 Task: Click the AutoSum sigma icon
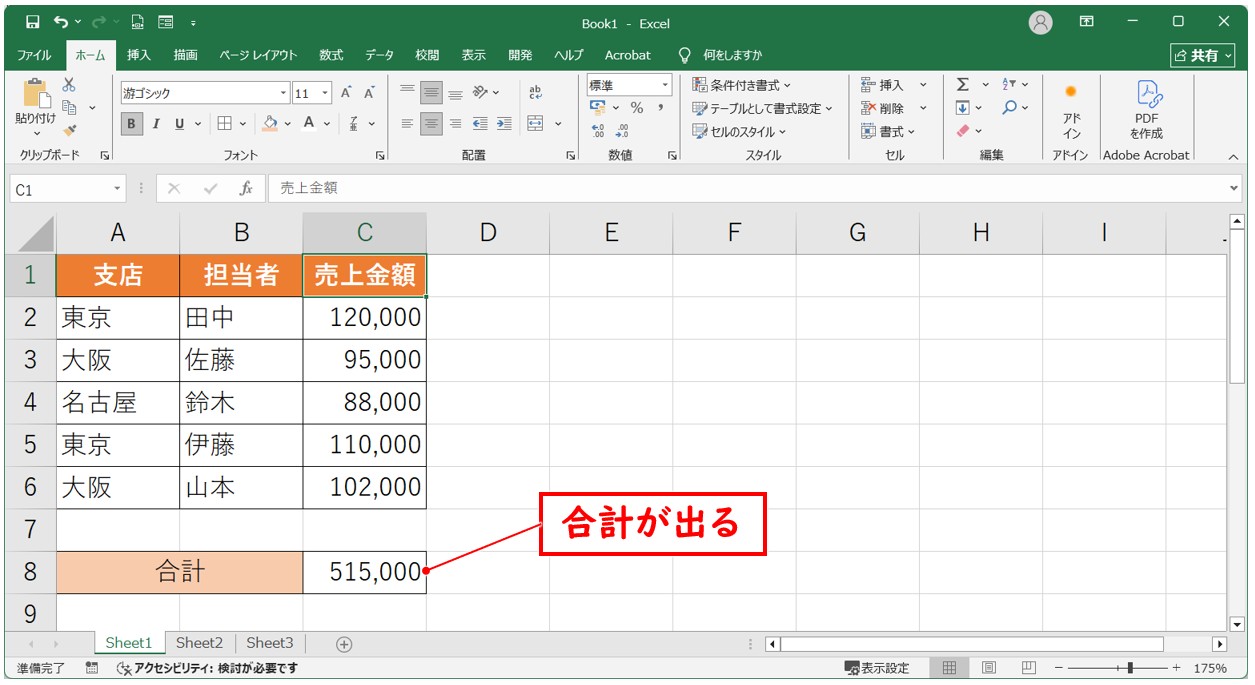click(962, 85)
